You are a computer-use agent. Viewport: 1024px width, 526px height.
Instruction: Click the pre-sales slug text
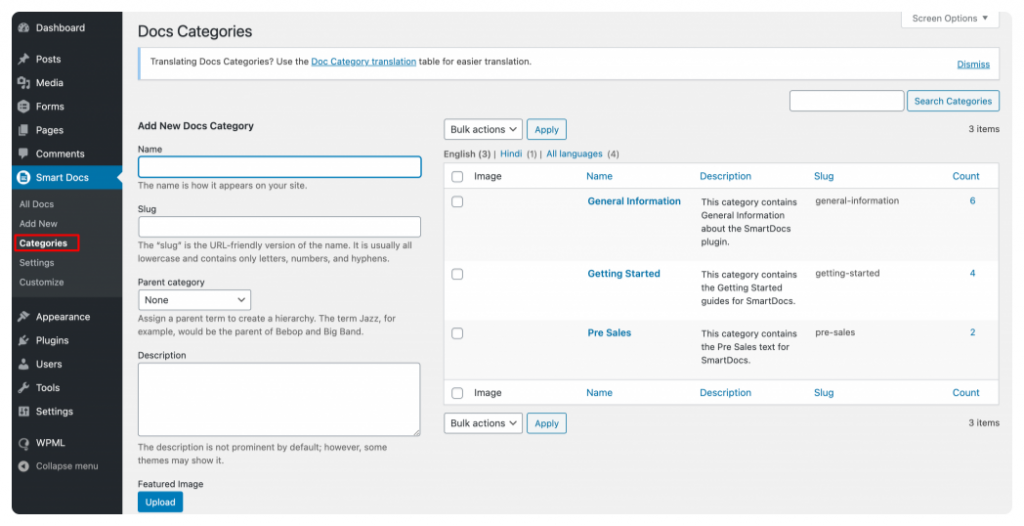point(835,332)
